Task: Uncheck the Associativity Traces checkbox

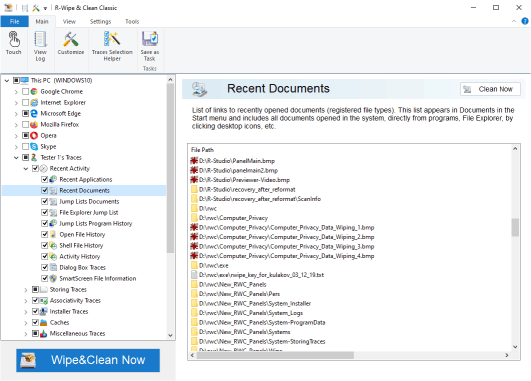Action: click(x=35, y=300)
